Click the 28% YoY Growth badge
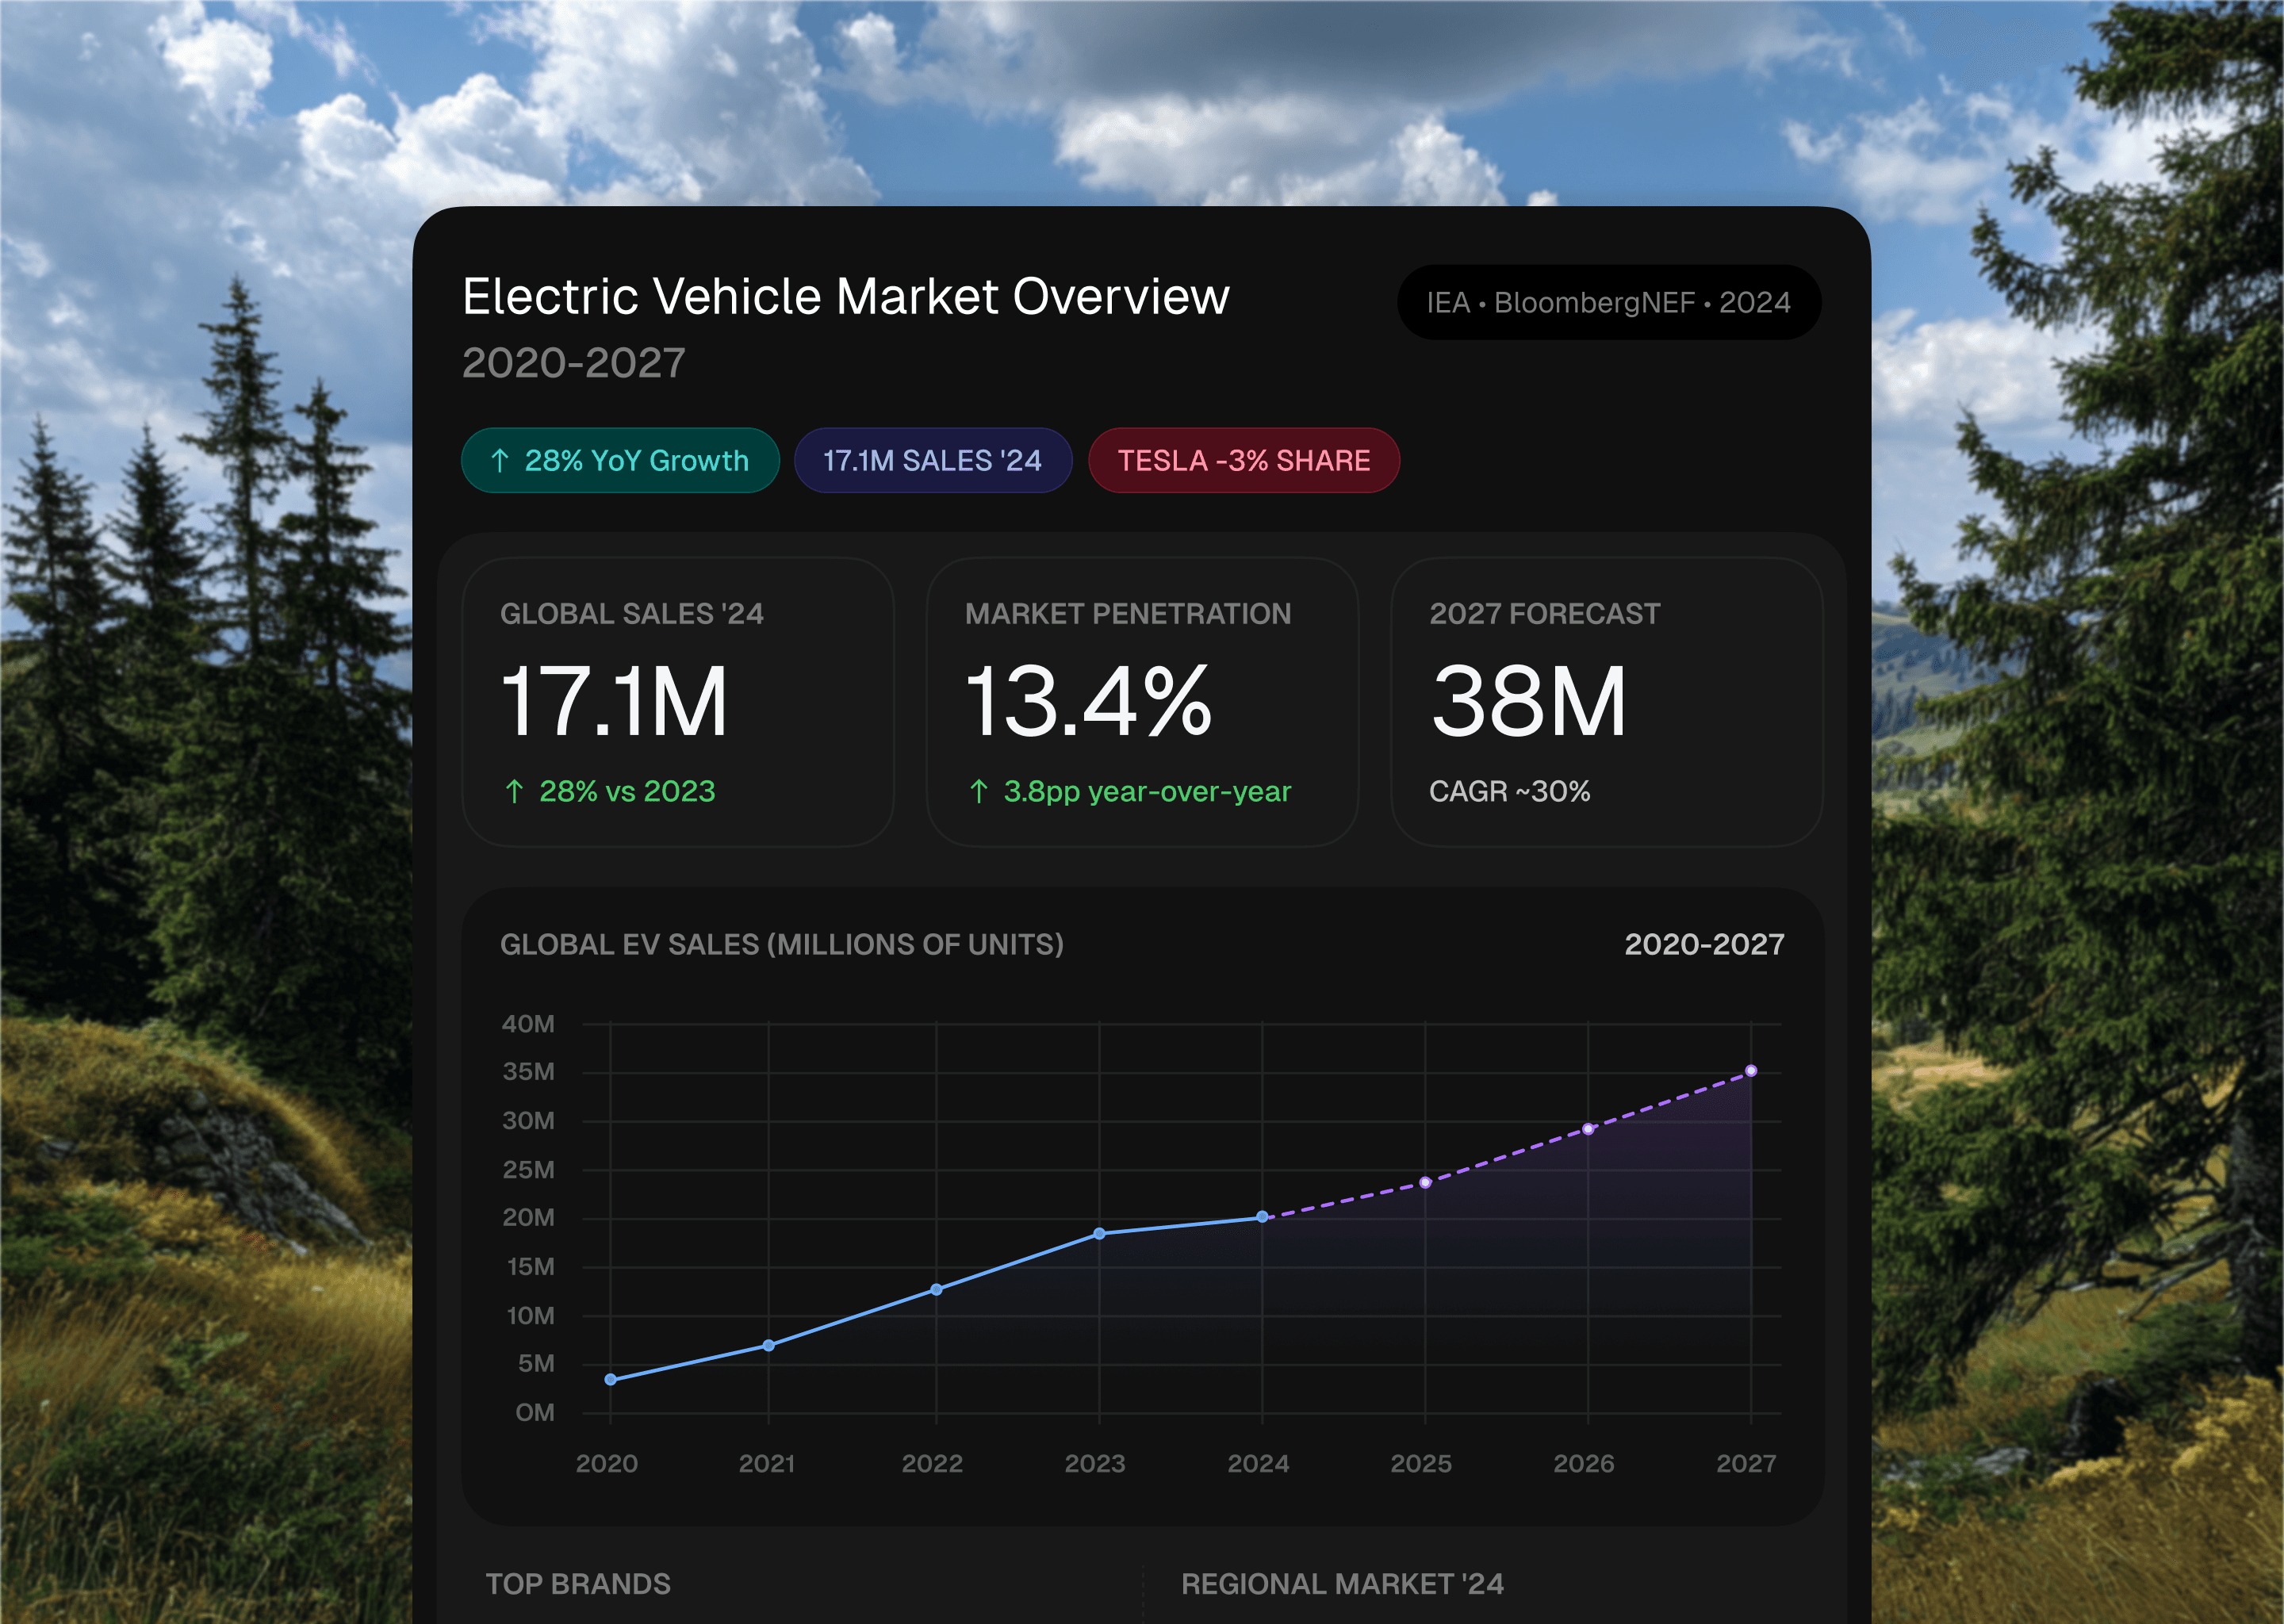The width and height of the screenshot is (2284, 1624). coord(620,460)
